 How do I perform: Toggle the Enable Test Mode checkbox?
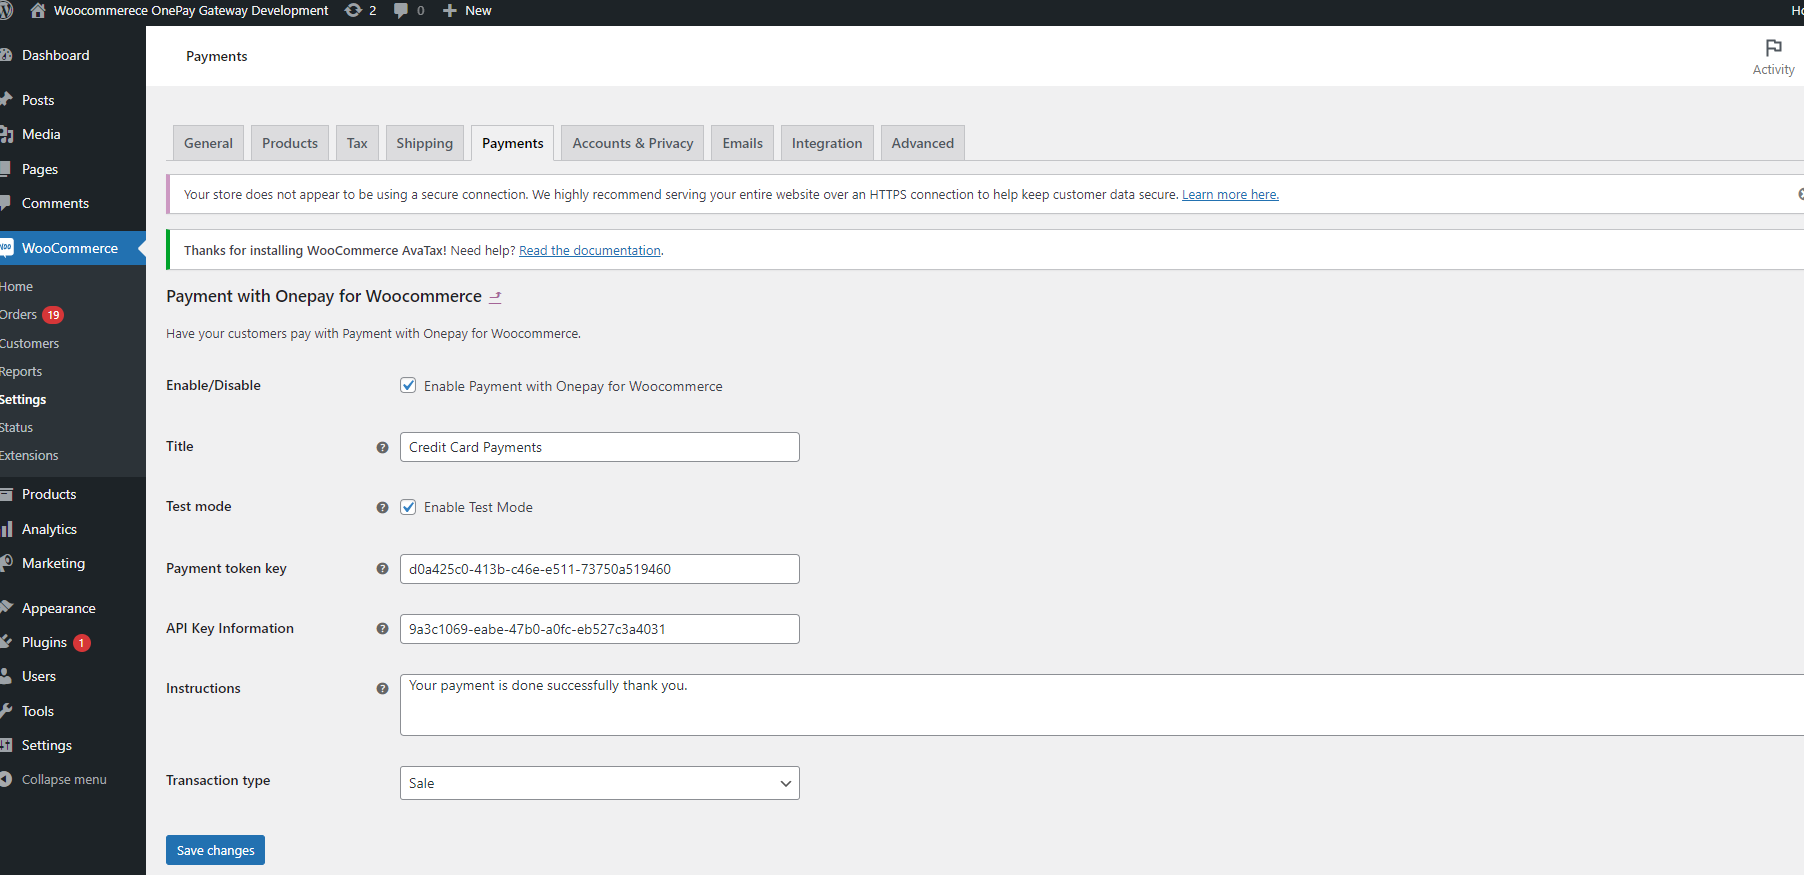(408, 507)
